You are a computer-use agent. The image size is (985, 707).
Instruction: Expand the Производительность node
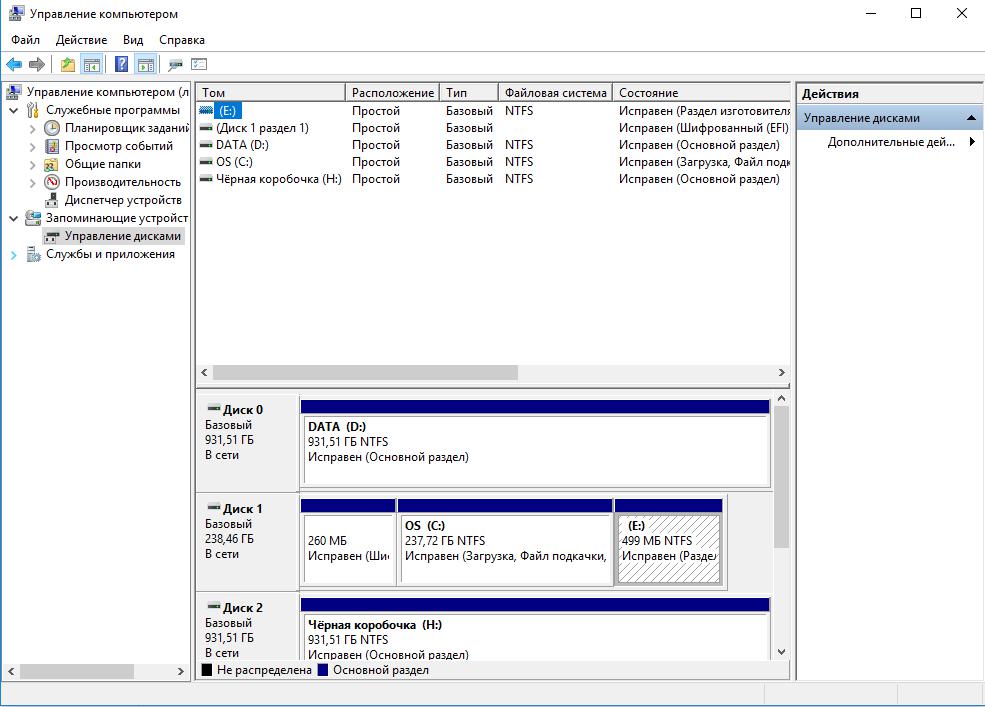(33, 183)
